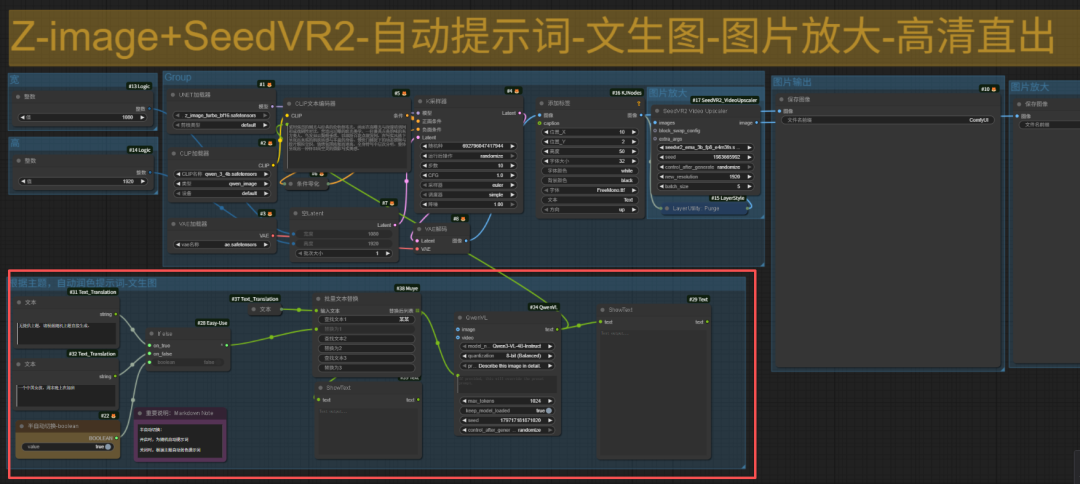The width and height of the screenshot is (1080, 484).
Task: Increase 步数 value 10 in K采样器
Action: coord(513,165)
